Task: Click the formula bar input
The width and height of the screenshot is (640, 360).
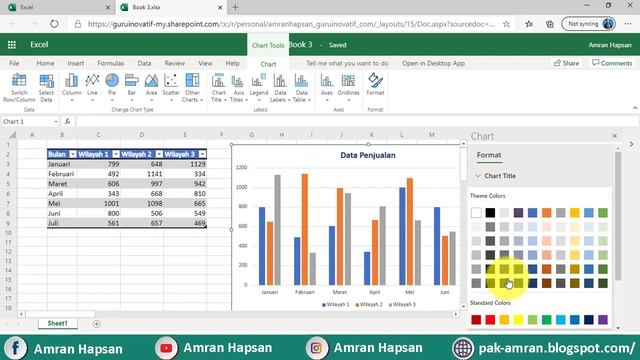Action: [x=356, y=121]
